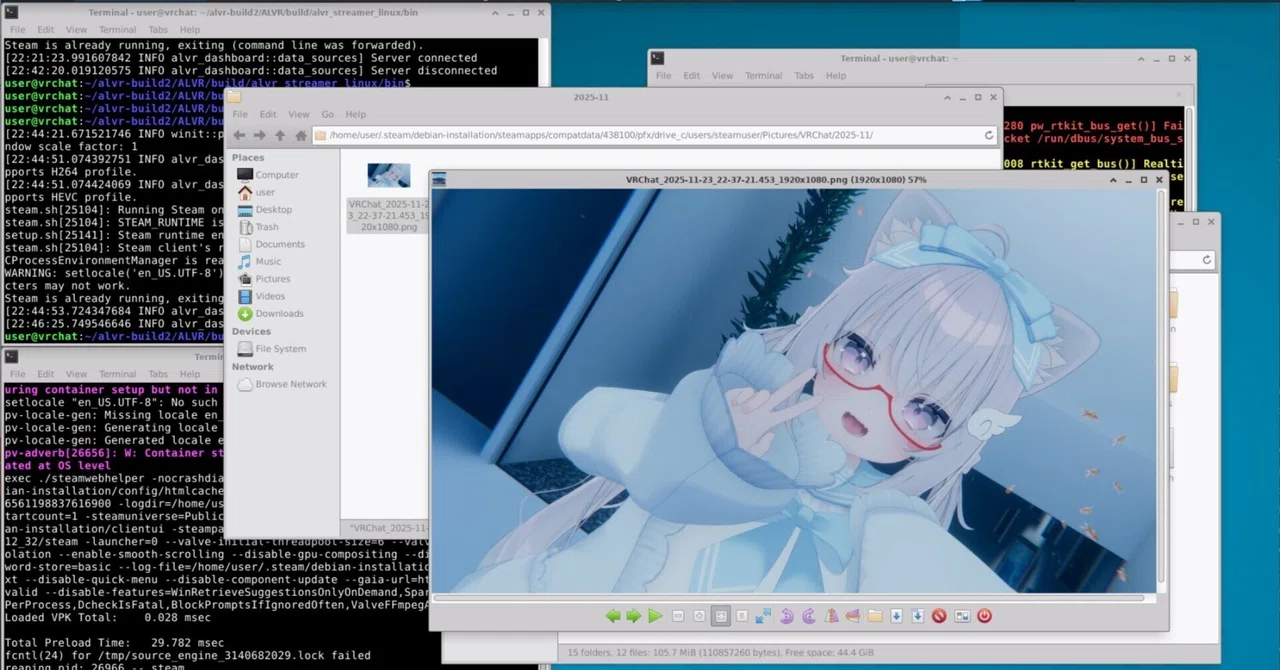This screenshot has width=1280, height=670.
Task: Go to home folder in file manager
Action: click(x=300, y=135)
